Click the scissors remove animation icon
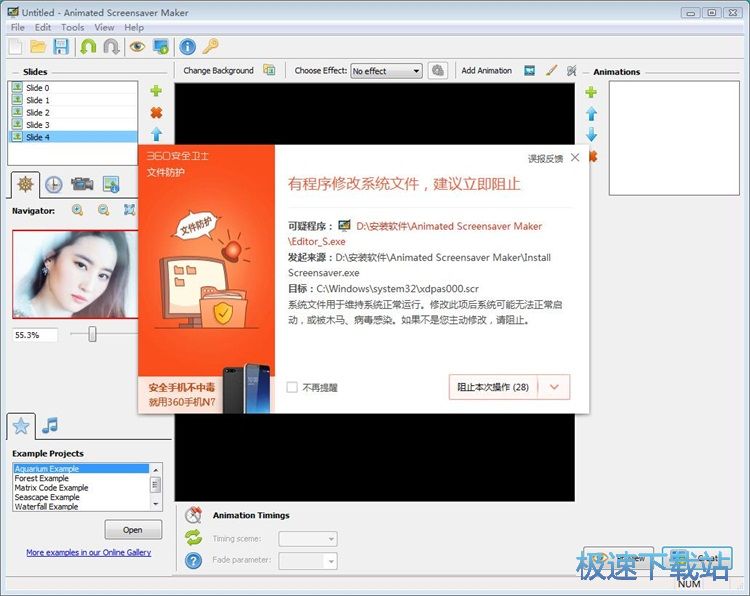The height and width of the screenshot is (596, 750). pyautogui.click(x=572, y=70)
